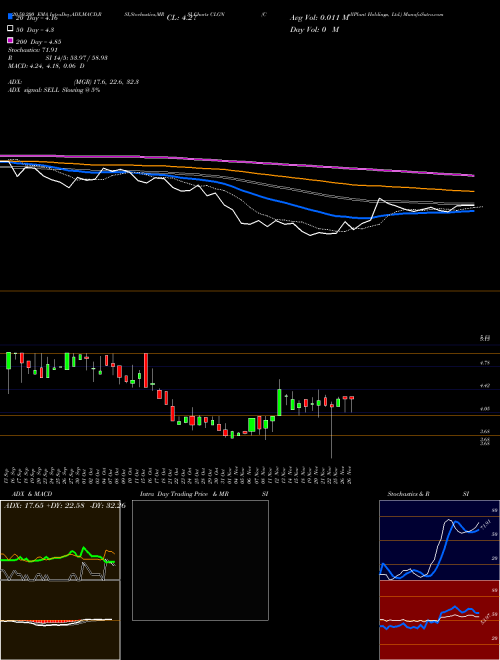Open the blue Stochastics chart panel
The height and width of the screenshot is (660, 500).
[x=439, y=540]
